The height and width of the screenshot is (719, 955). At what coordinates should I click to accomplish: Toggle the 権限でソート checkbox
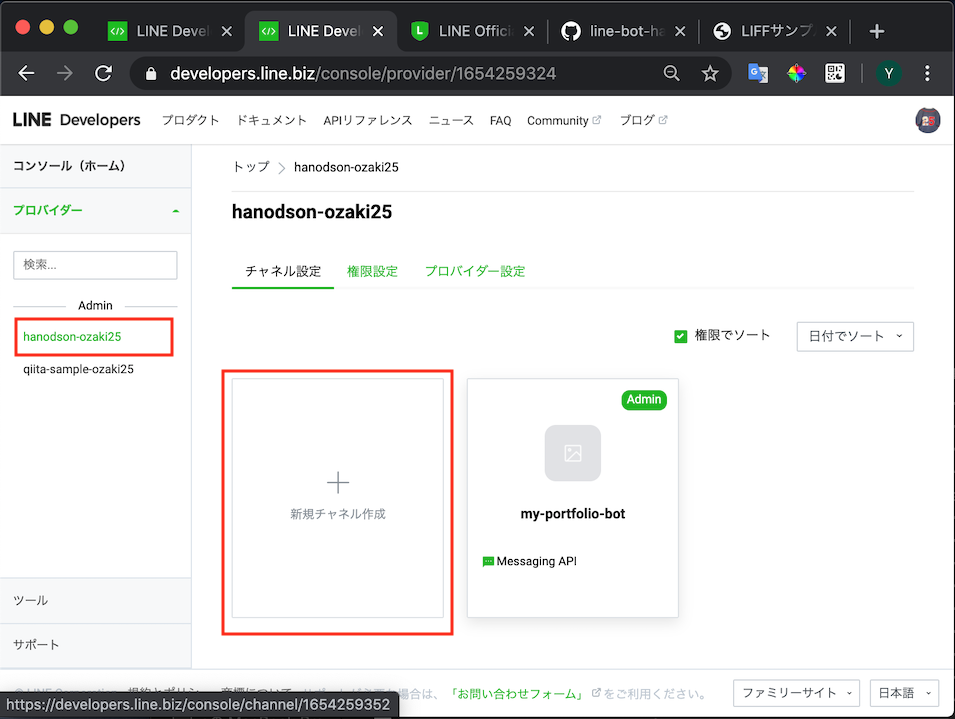coord(680,336)
